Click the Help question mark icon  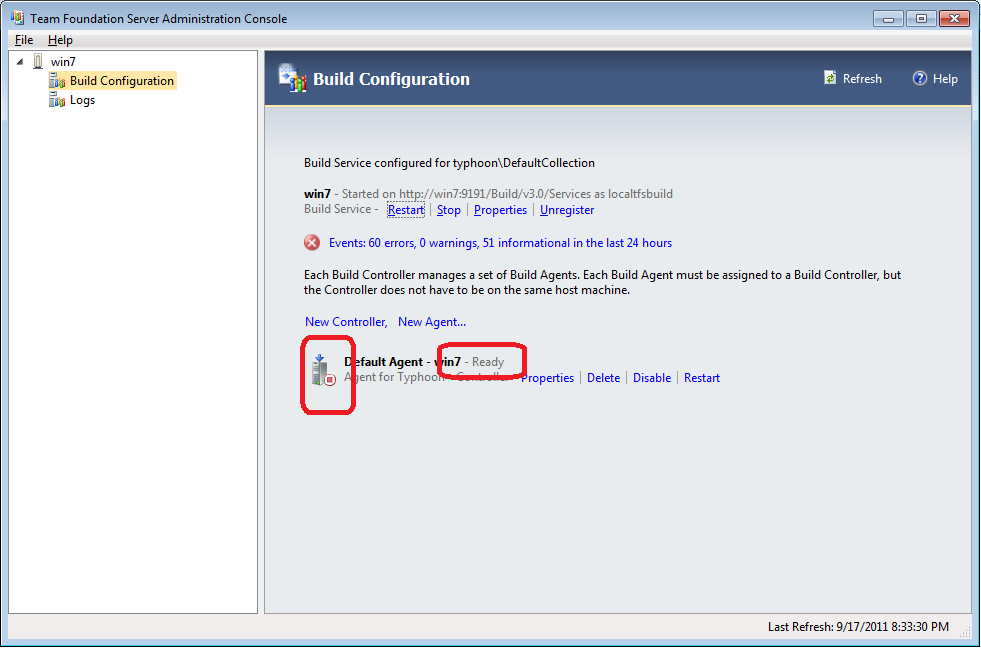click(920, 78)
